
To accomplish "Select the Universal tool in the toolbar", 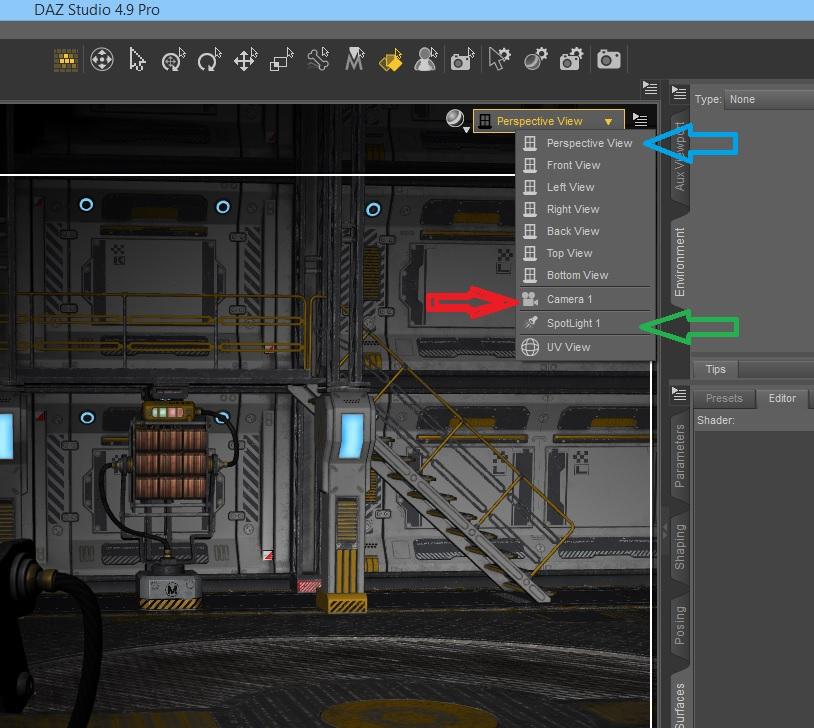I will (173, 60).
